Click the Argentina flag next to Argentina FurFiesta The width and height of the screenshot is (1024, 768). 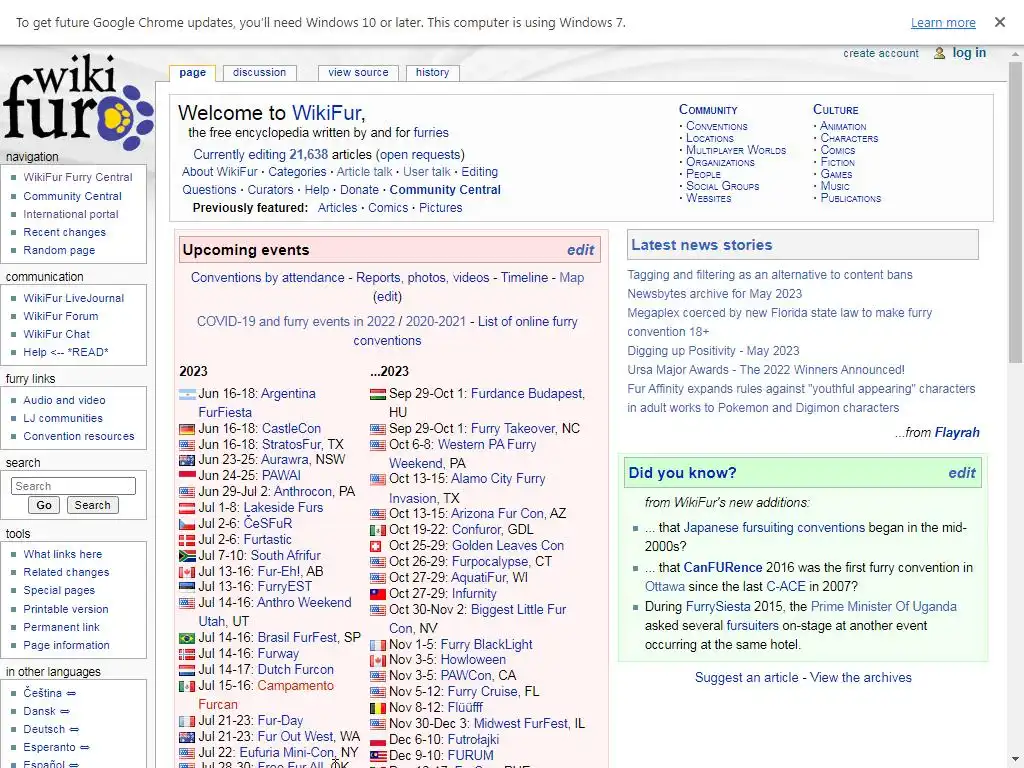click(x=187, y=394)
